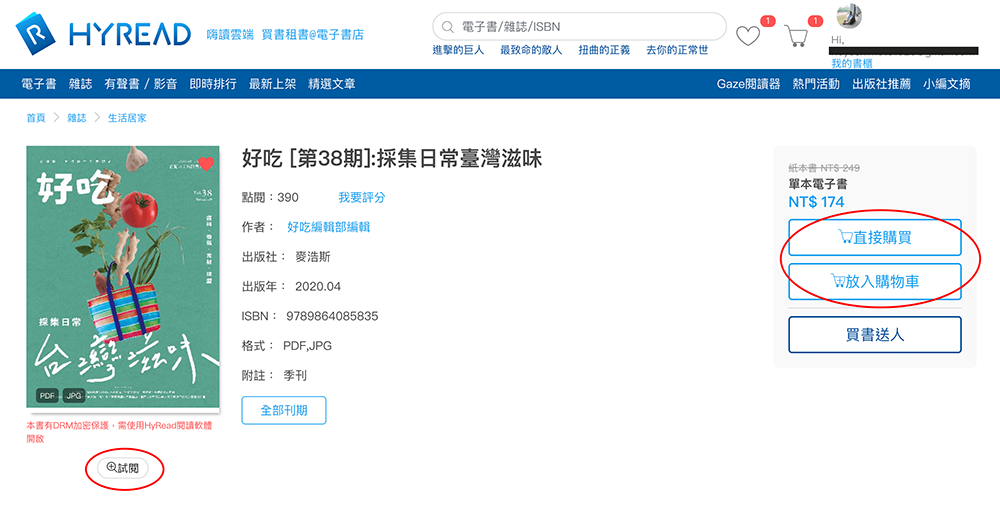Click the user profile avatar
Image resolution: width=1000 pixels, height=512 pixels.
[849, 16]
